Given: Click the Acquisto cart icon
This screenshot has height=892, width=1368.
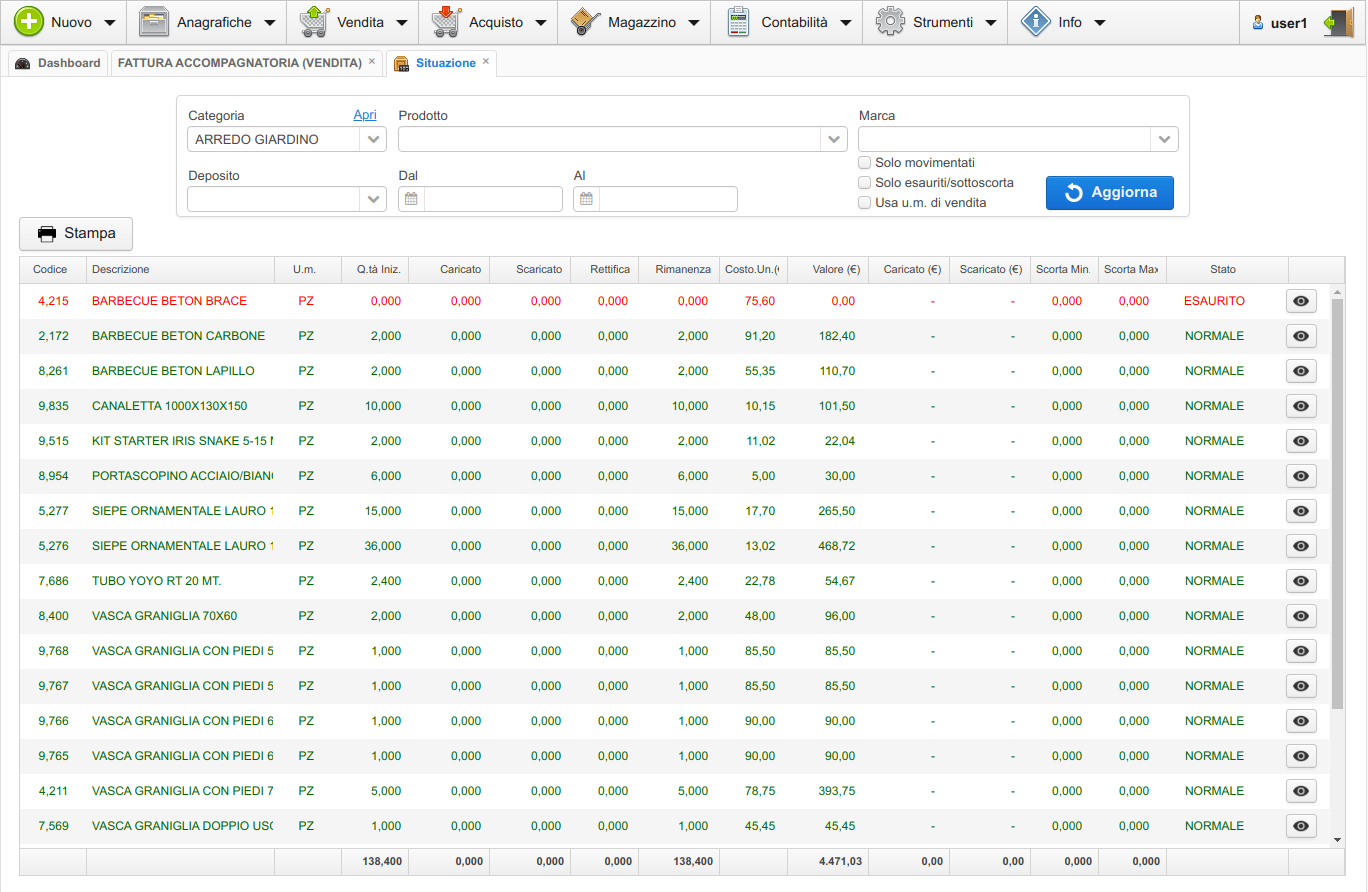Looking at the screenshot, I should 446,22.
